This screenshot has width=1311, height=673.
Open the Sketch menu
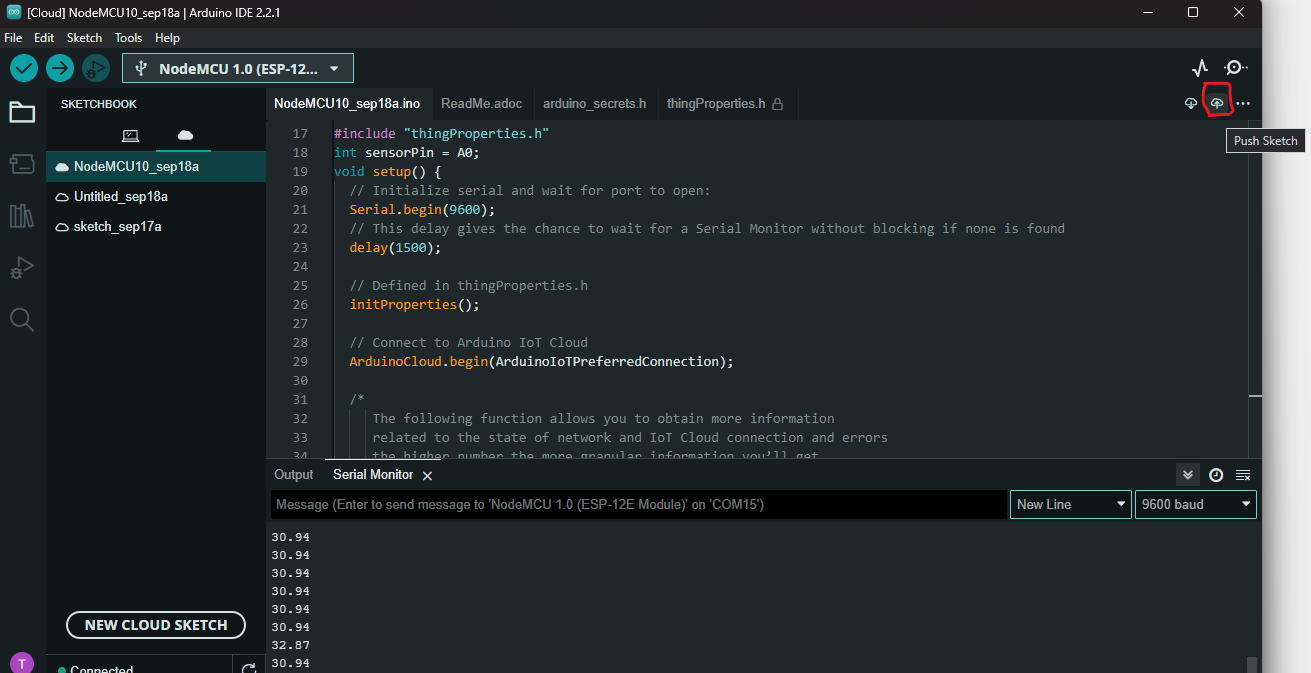[x=84, y=38]
